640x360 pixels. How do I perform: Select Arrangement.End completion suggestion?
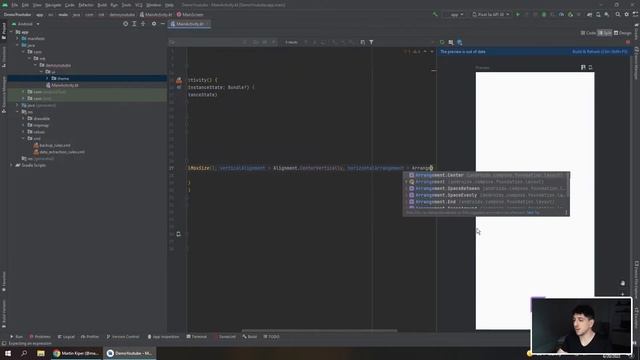click(x=486, y=202)
